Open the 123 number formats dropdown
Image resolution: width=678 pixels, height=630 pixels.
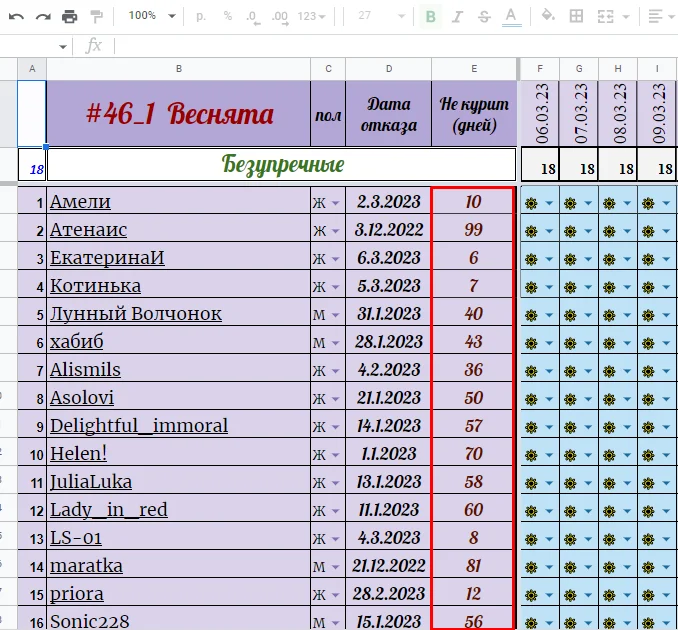pos(311,16)
